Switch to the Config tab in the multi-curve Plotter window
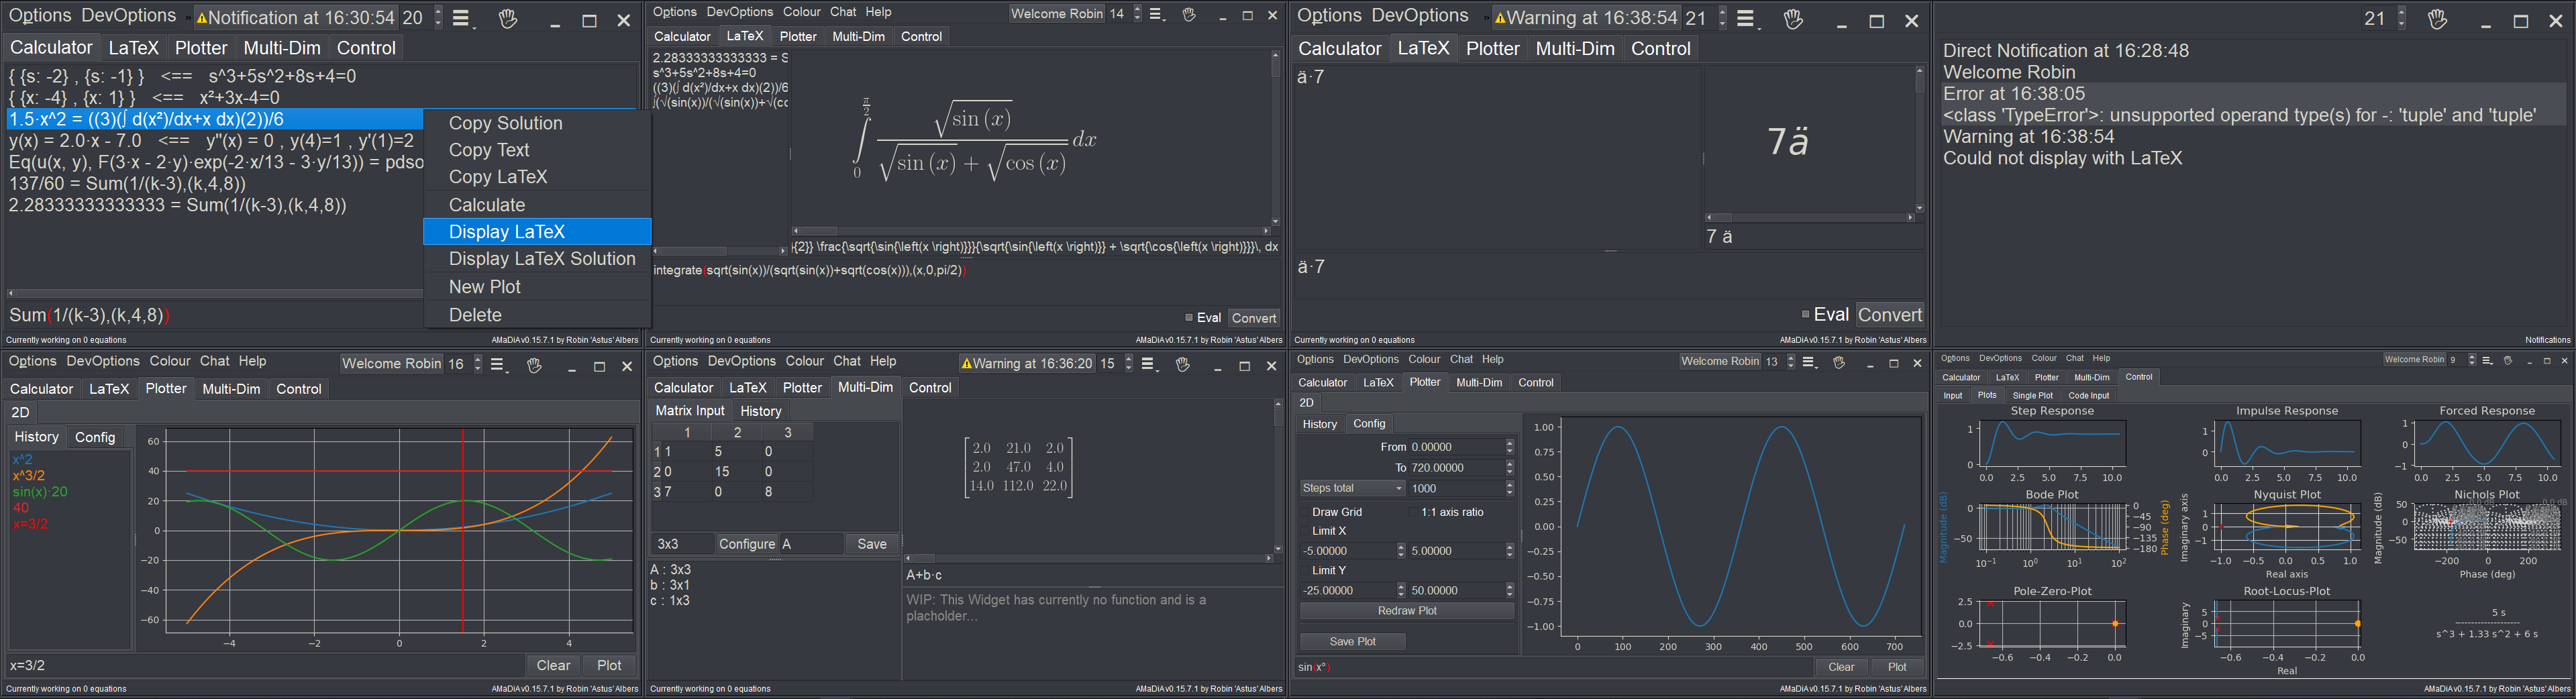The image size is (2576, 699). tap(95, 437)
